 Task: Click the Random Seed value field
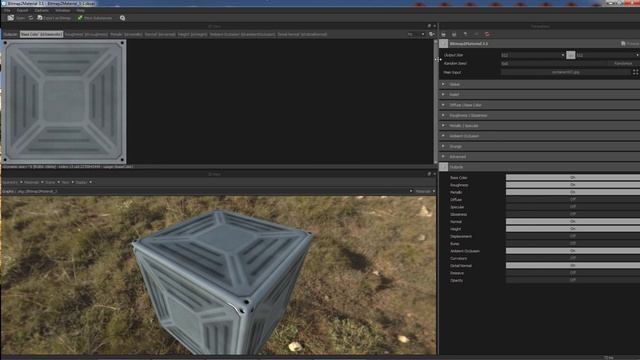(553, 64)
